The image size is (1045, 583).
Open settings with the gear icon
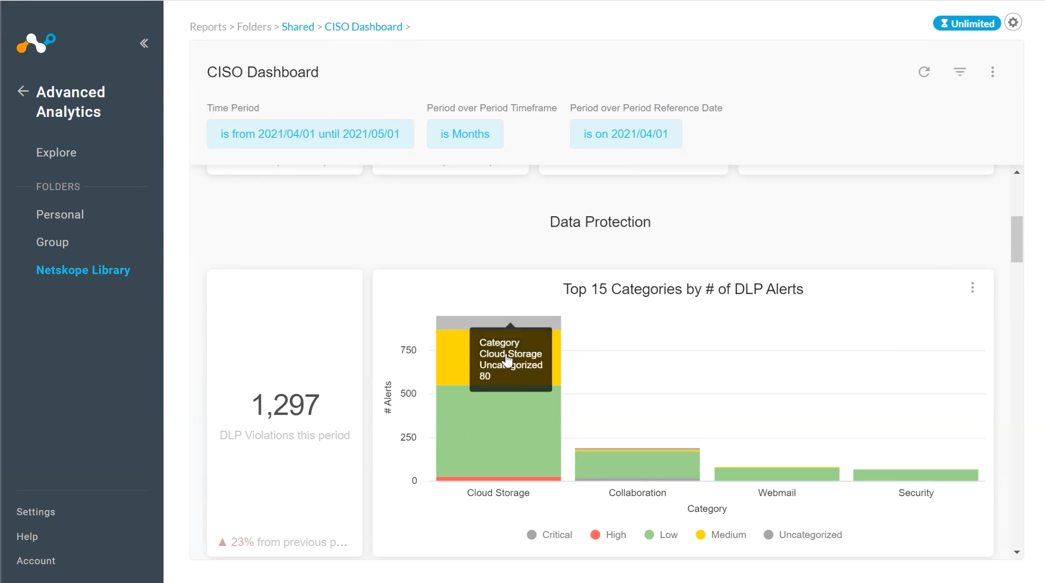[x=1012, y=22]
